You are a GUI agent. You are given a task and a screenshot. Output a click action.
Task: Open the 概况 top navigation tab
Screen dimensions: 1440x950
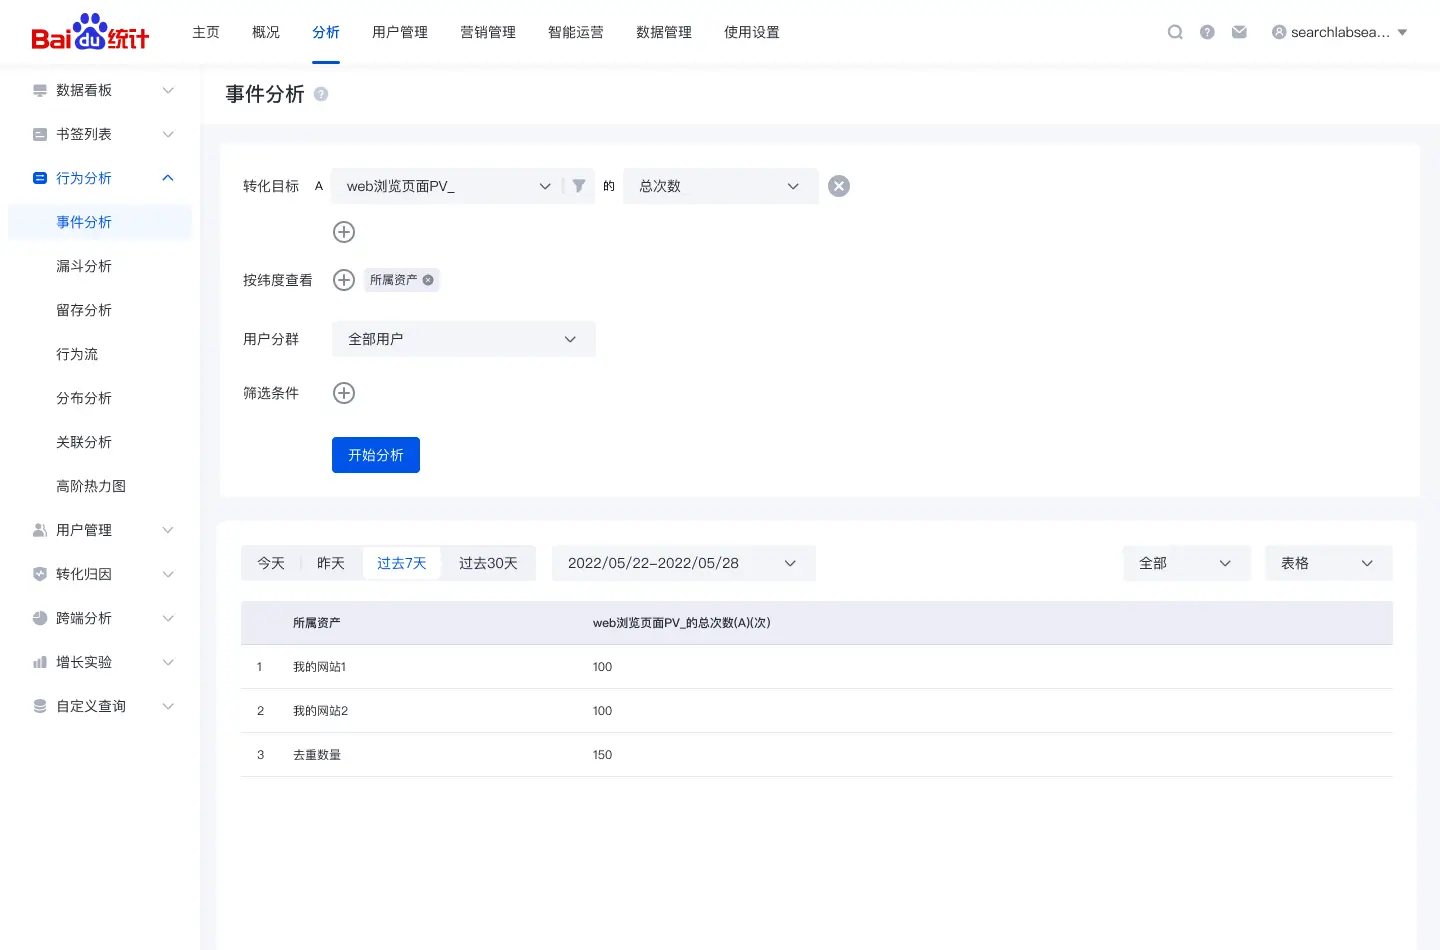pyautogui.click(x=266, y=32)
